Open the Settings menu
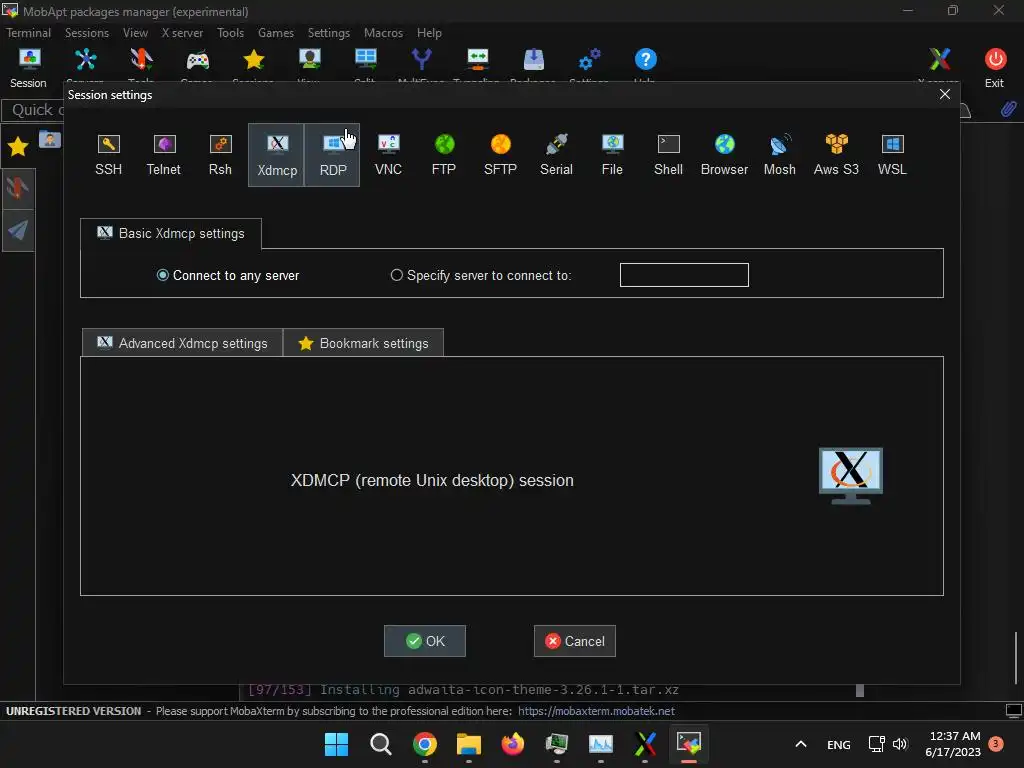1024x768 pixels. tap(328, 33)
